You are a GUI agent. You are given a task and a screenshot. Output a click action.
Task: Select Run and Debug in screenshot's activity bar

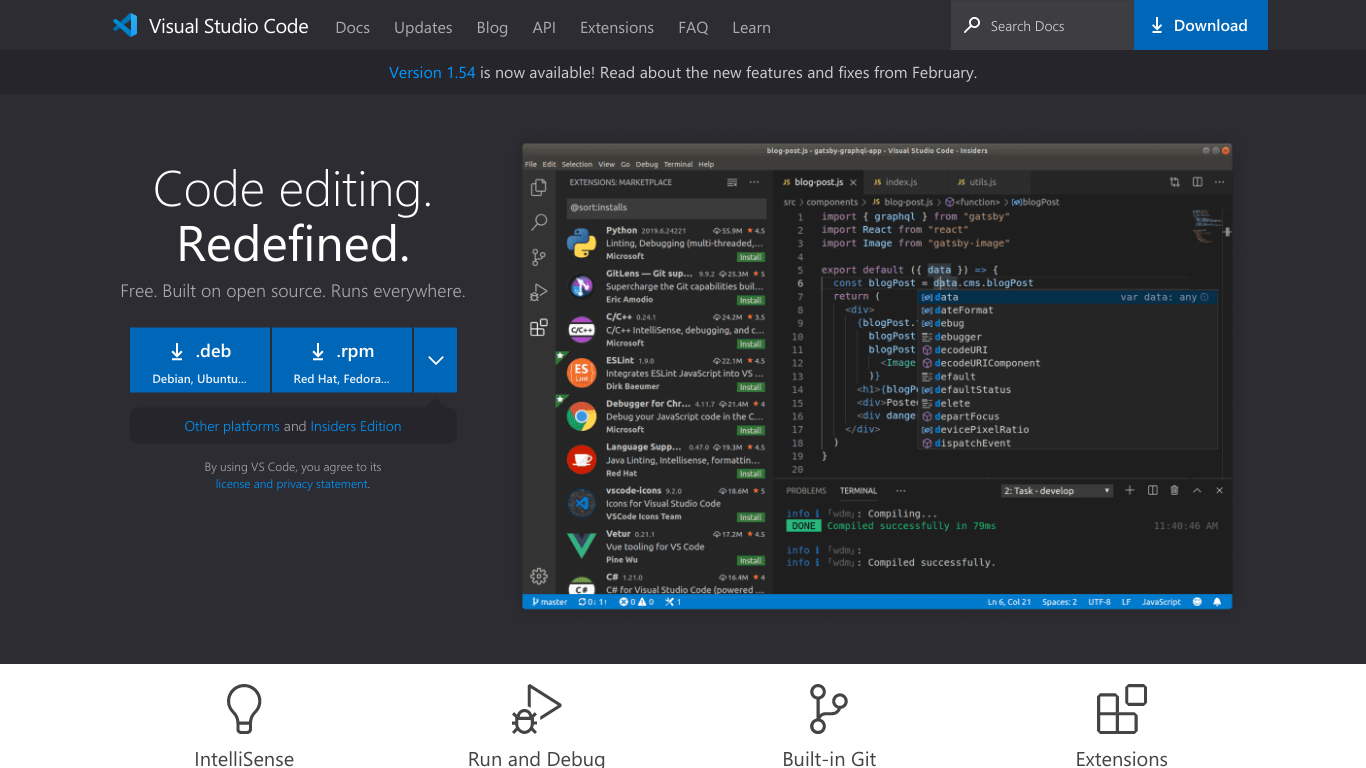539,292
